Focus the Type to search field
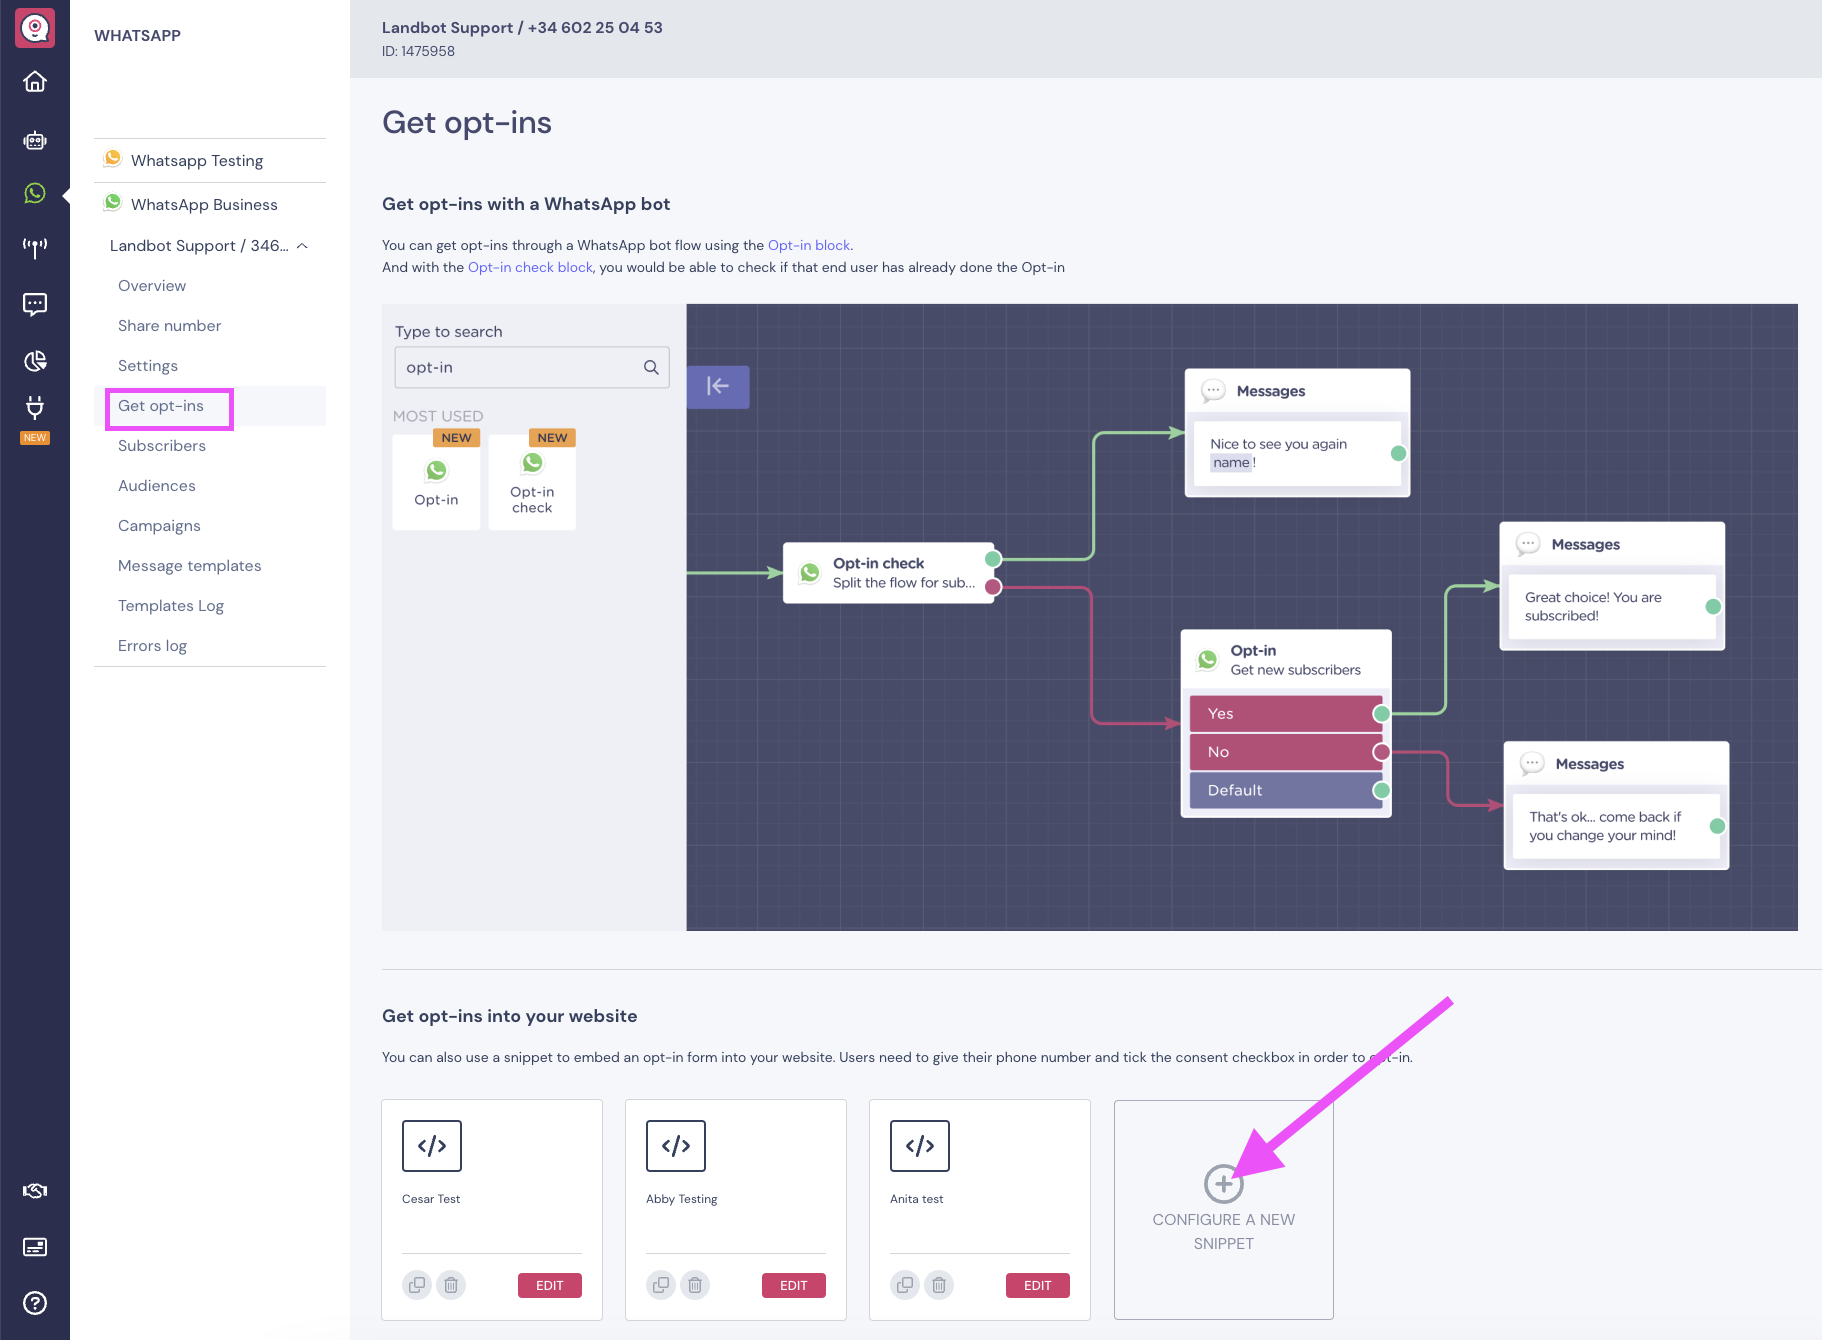Image resolution: width=1822 pixels, height=1340 pixels. (x=532, y=367)
